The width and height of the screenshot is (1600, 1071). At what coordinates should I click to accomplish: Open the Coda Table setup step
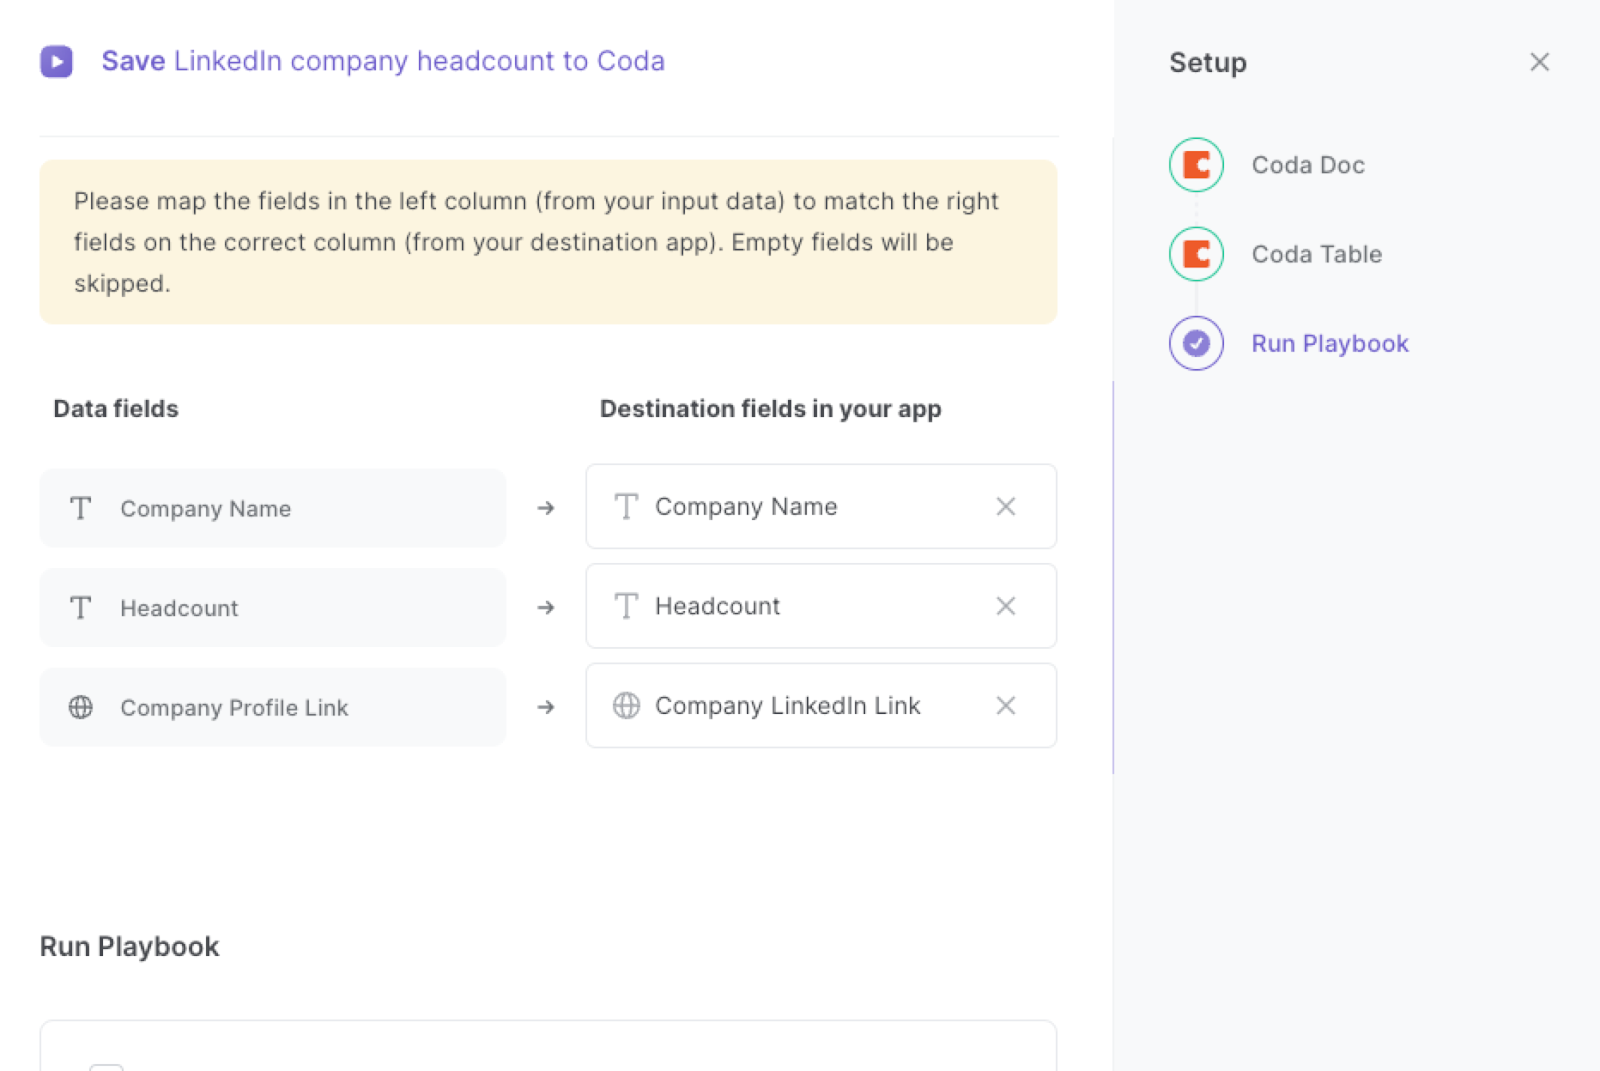coord(1317,254)
